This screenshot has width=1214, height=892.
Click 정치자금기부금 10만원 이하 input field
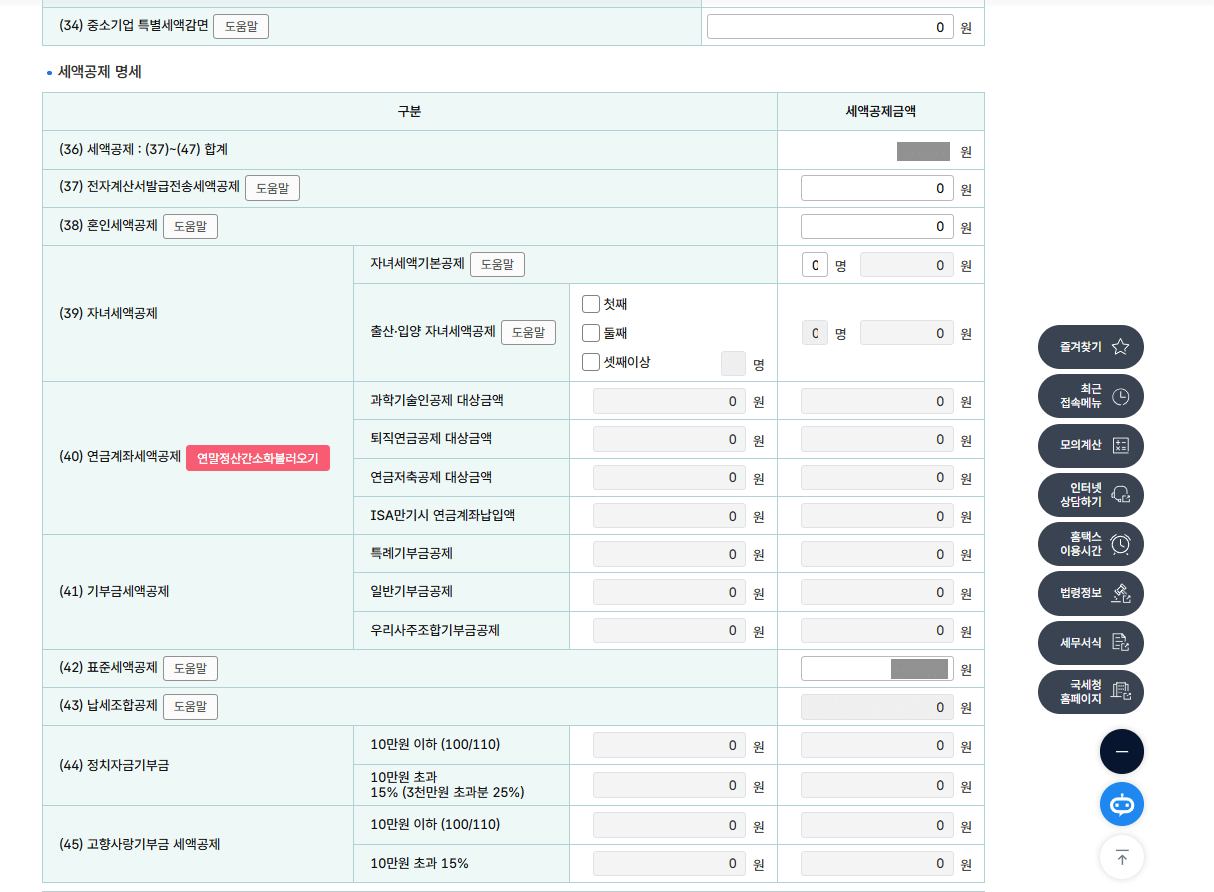669,745
